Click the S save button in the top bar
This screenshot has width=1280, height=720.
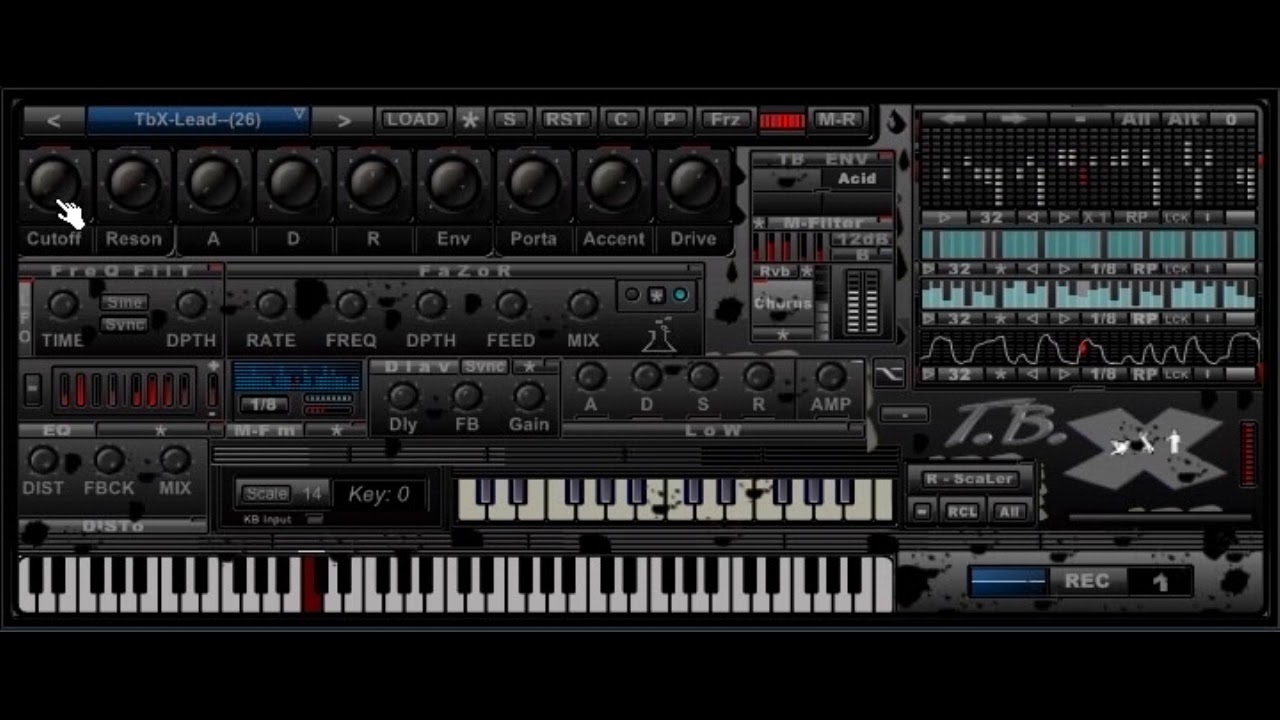click(x=510, y=119)
